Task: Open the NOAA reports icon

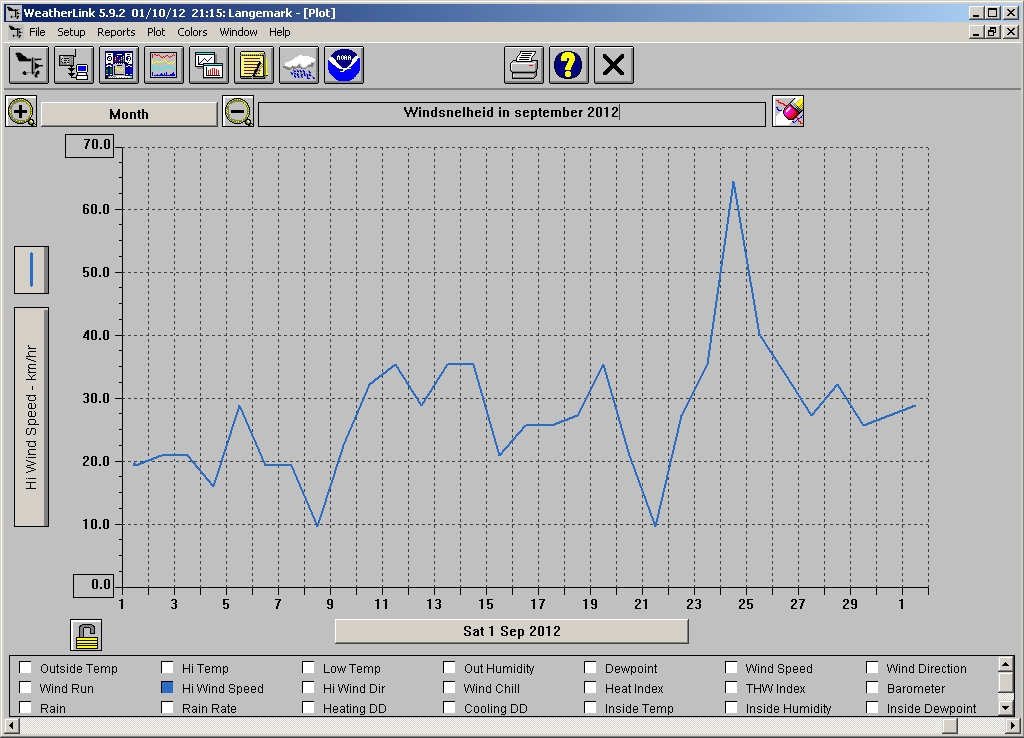Action: 344,65
